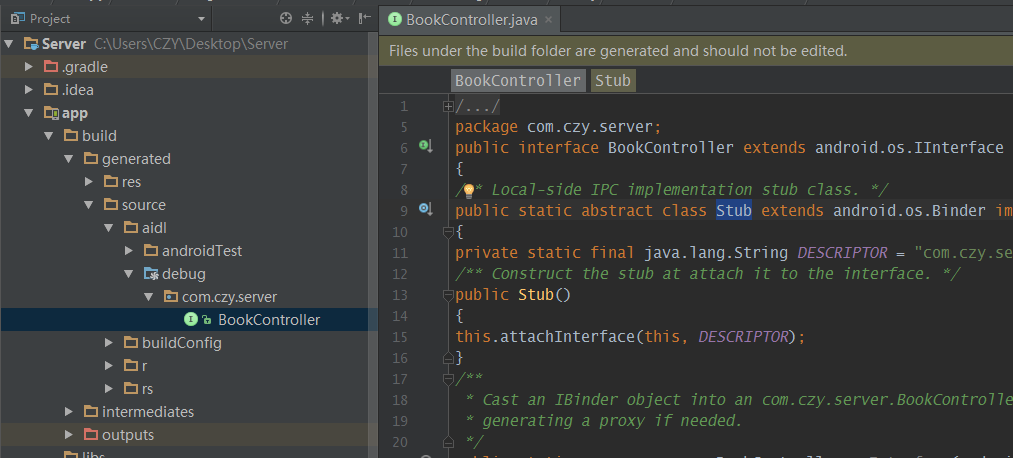Screen dimensions: 1013x458
Task: Click the collapse all icon in Project panel
Action: click(x=307, y=18)
